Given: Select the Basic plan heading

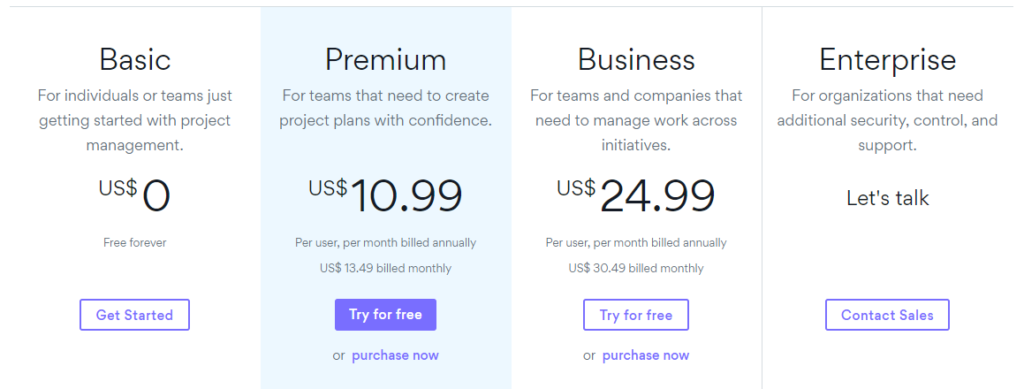Looking at the screenshot, I should 135,59.
